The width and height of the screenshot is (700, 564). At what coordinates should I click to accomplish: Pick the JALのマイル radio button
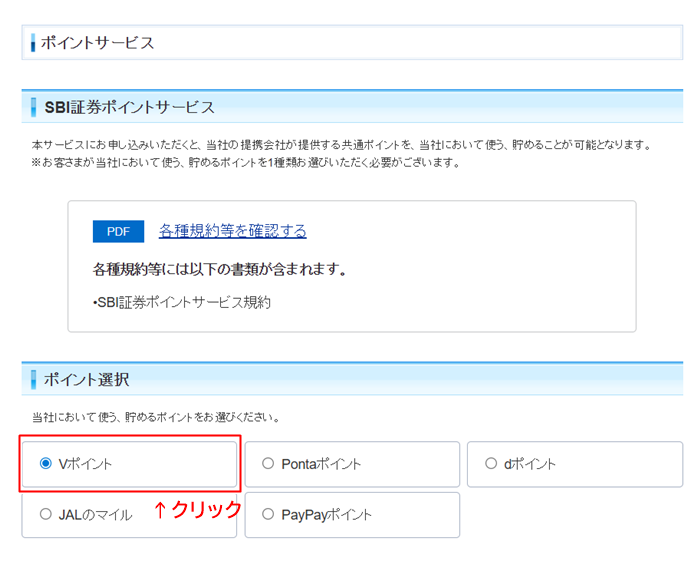(x=46, y=515)
